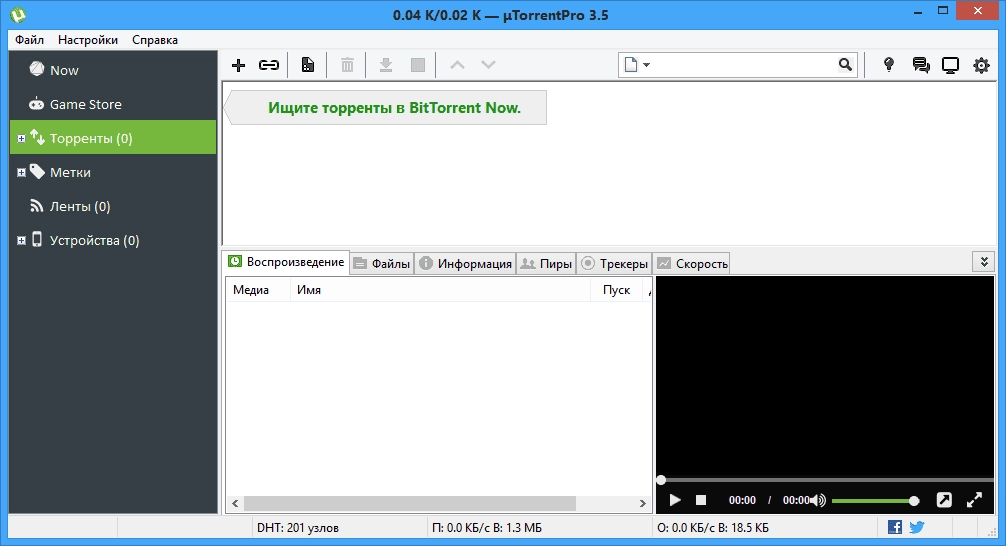
Task: Click the BitTorrent Now search banner
Action: point(386,108)
